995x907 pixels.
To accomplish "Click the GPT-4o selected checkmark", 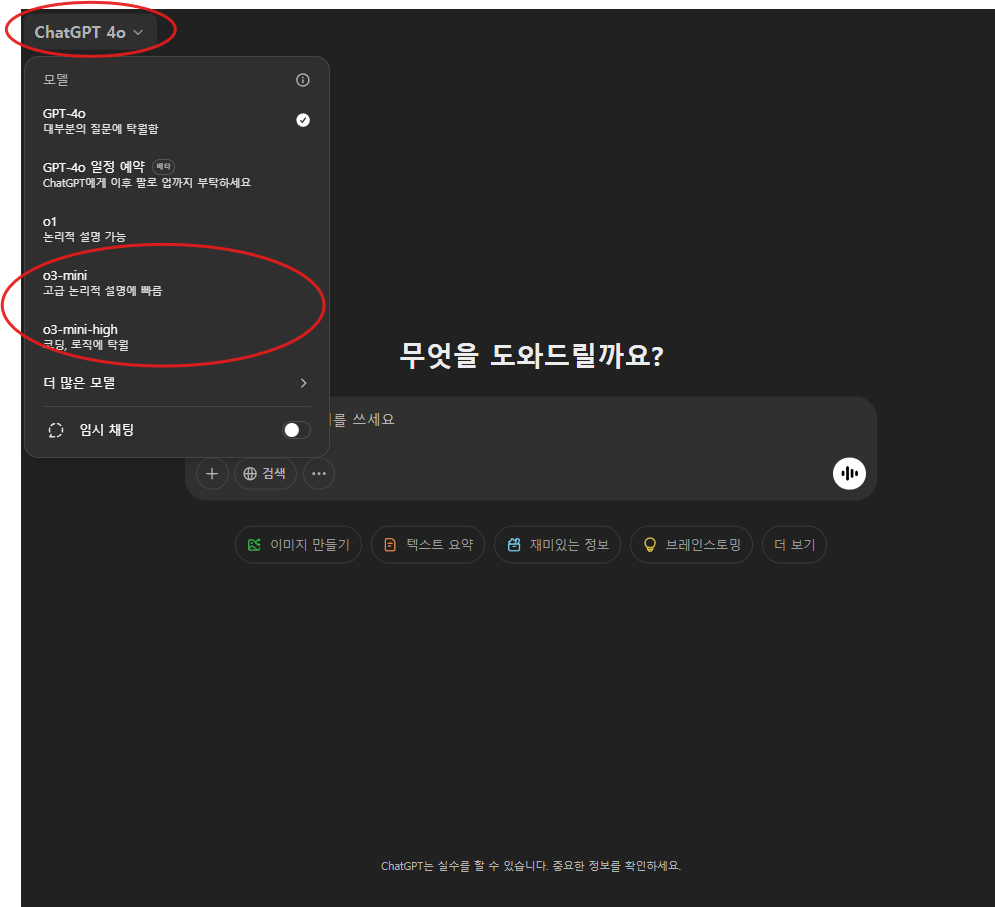I will (303, 120).
